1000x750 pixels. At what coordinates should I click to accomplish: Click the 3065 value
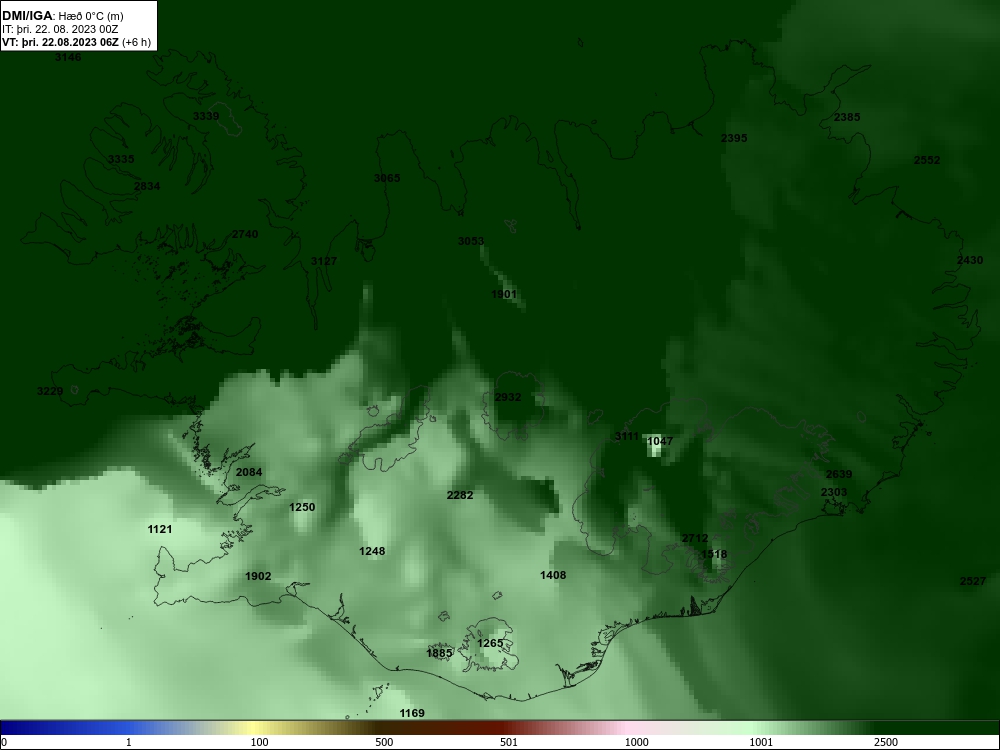387,178
